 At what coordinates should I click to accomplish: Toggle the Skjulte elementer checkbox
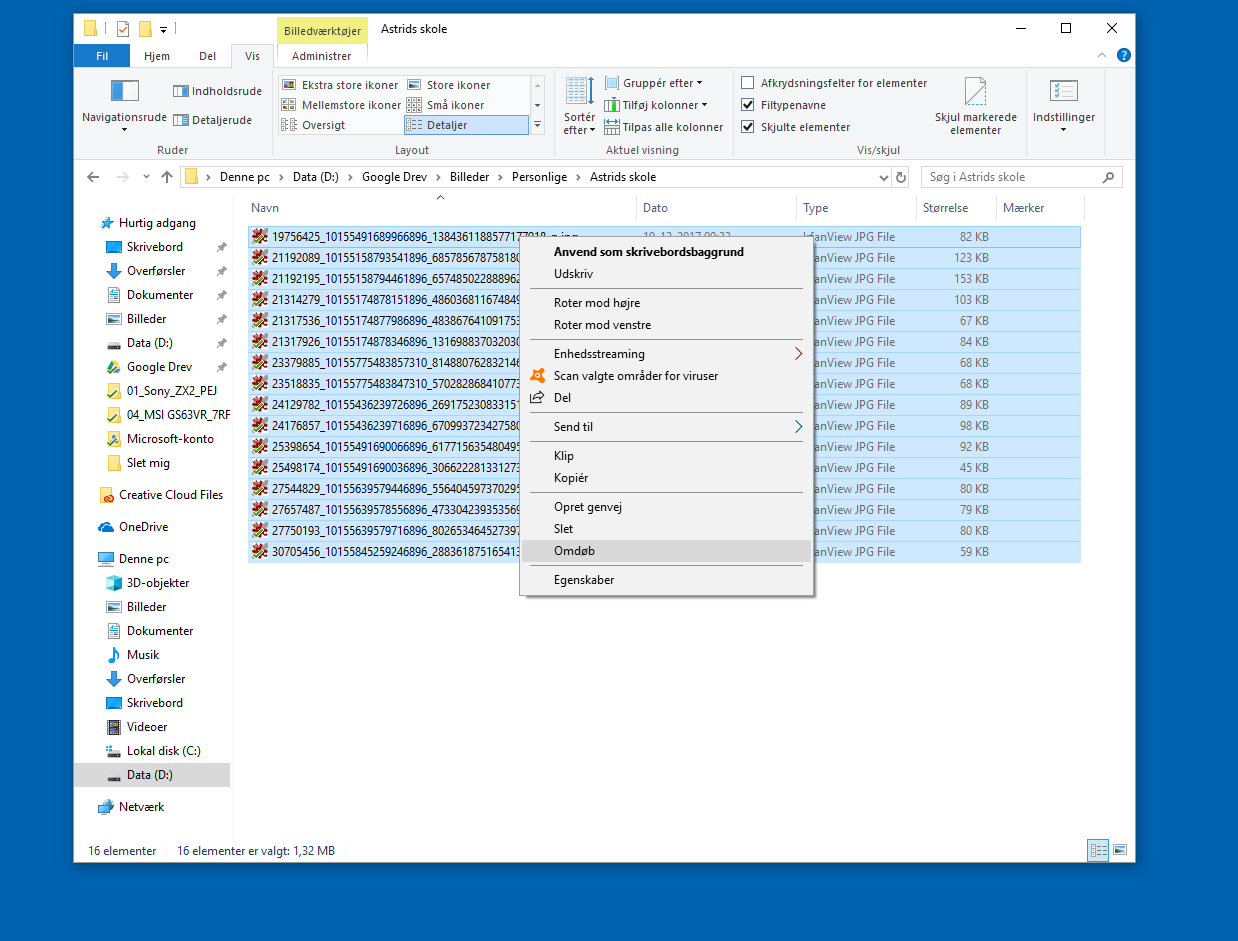tap(748, 127)
